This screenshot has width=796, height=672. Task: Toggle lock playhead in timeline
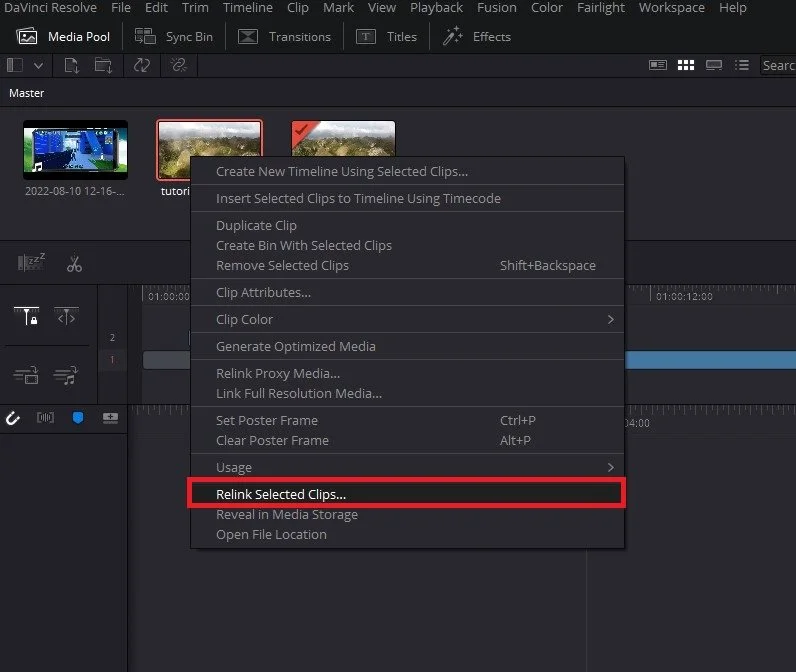pos(26,316)
